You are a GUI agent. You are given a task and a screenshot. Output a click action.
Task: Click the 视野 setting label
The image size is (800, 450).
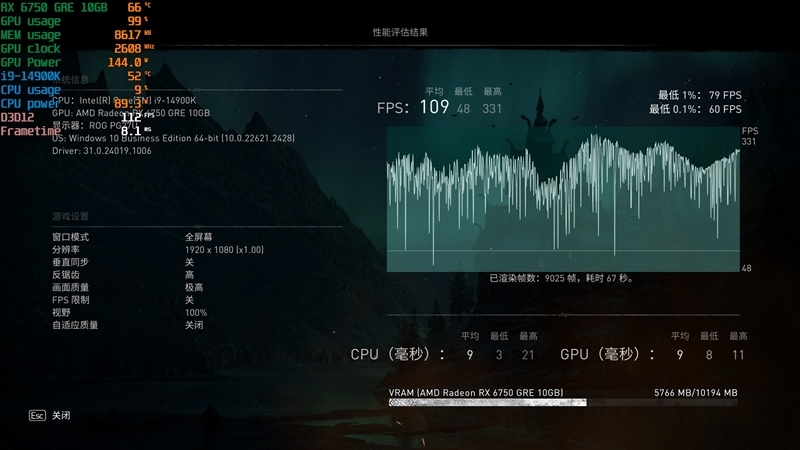(61, 313)
